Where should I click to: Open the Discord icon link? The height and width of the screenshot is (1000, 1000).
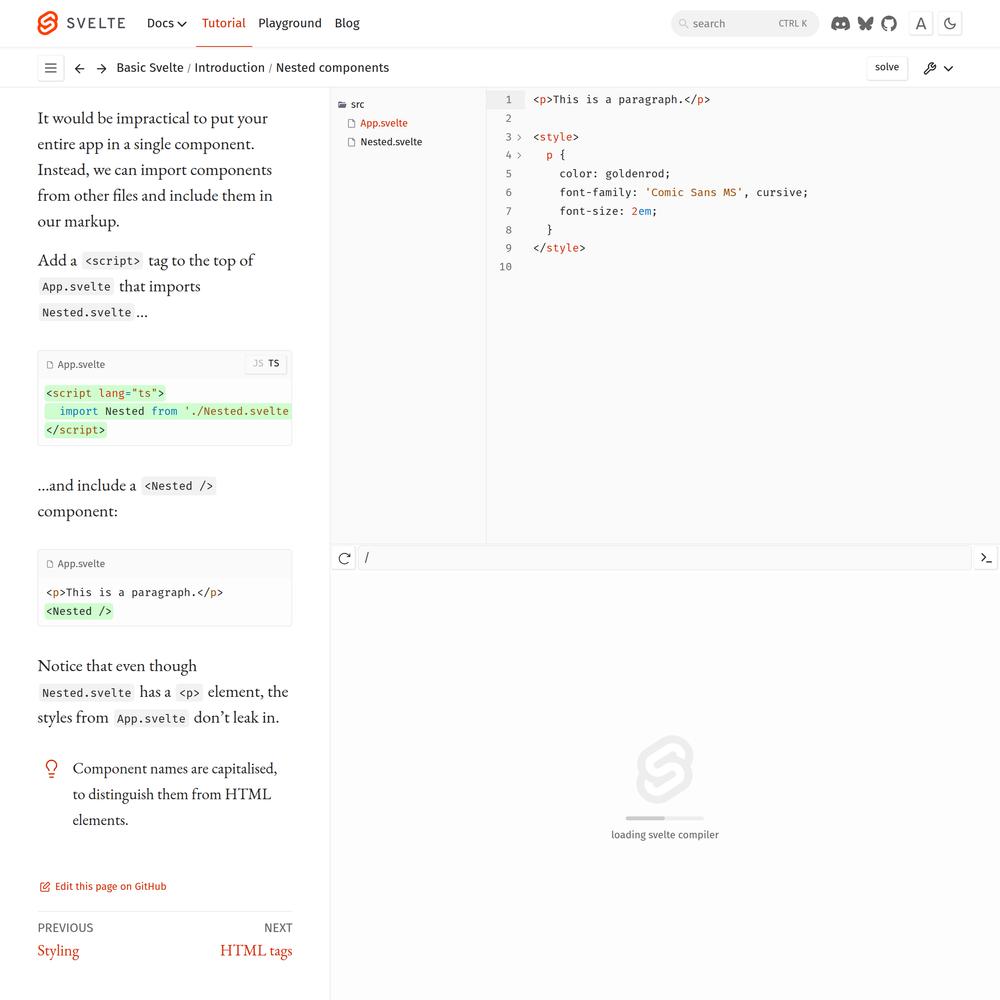click(x=840, y=24)
